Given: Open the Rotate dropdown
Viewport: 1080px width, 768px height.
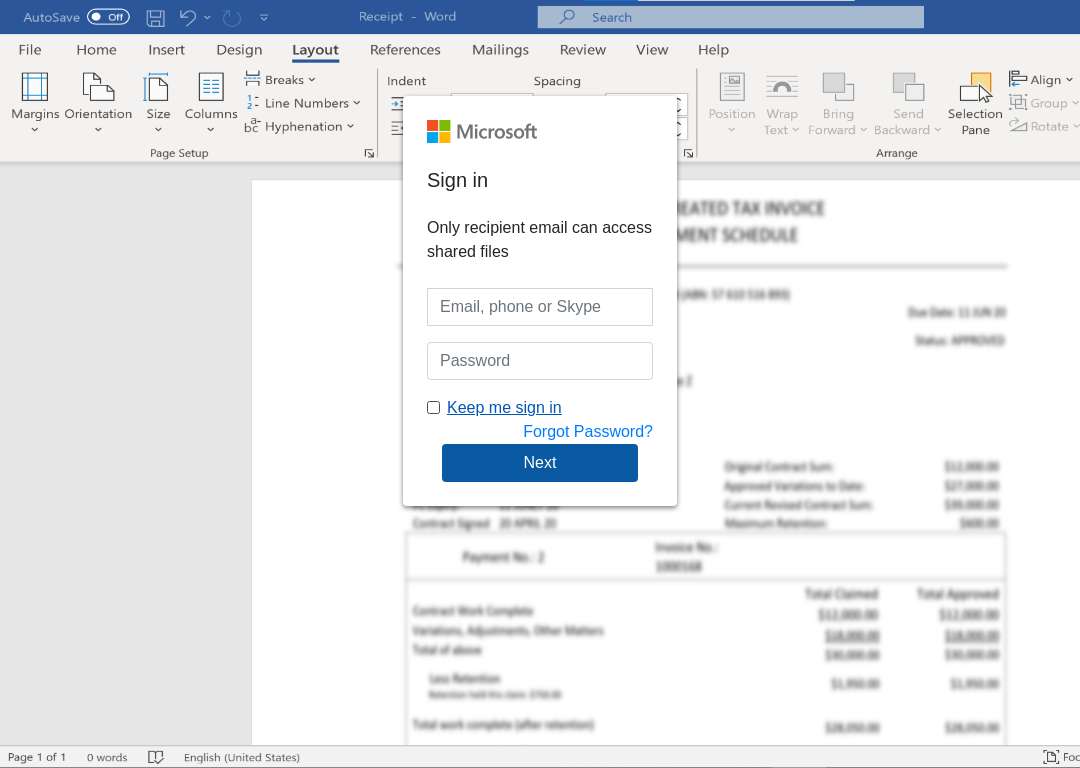Looking at the screenshot, I should coord(1043,127).
